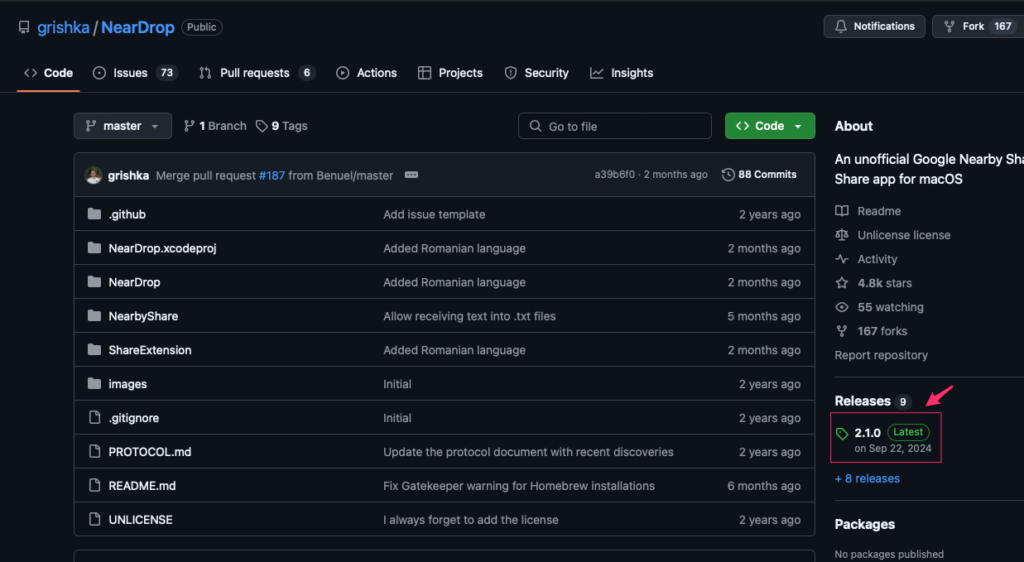Open the Issues tab
Screen dimensions: 1024x562
click(x=130, y=73)
